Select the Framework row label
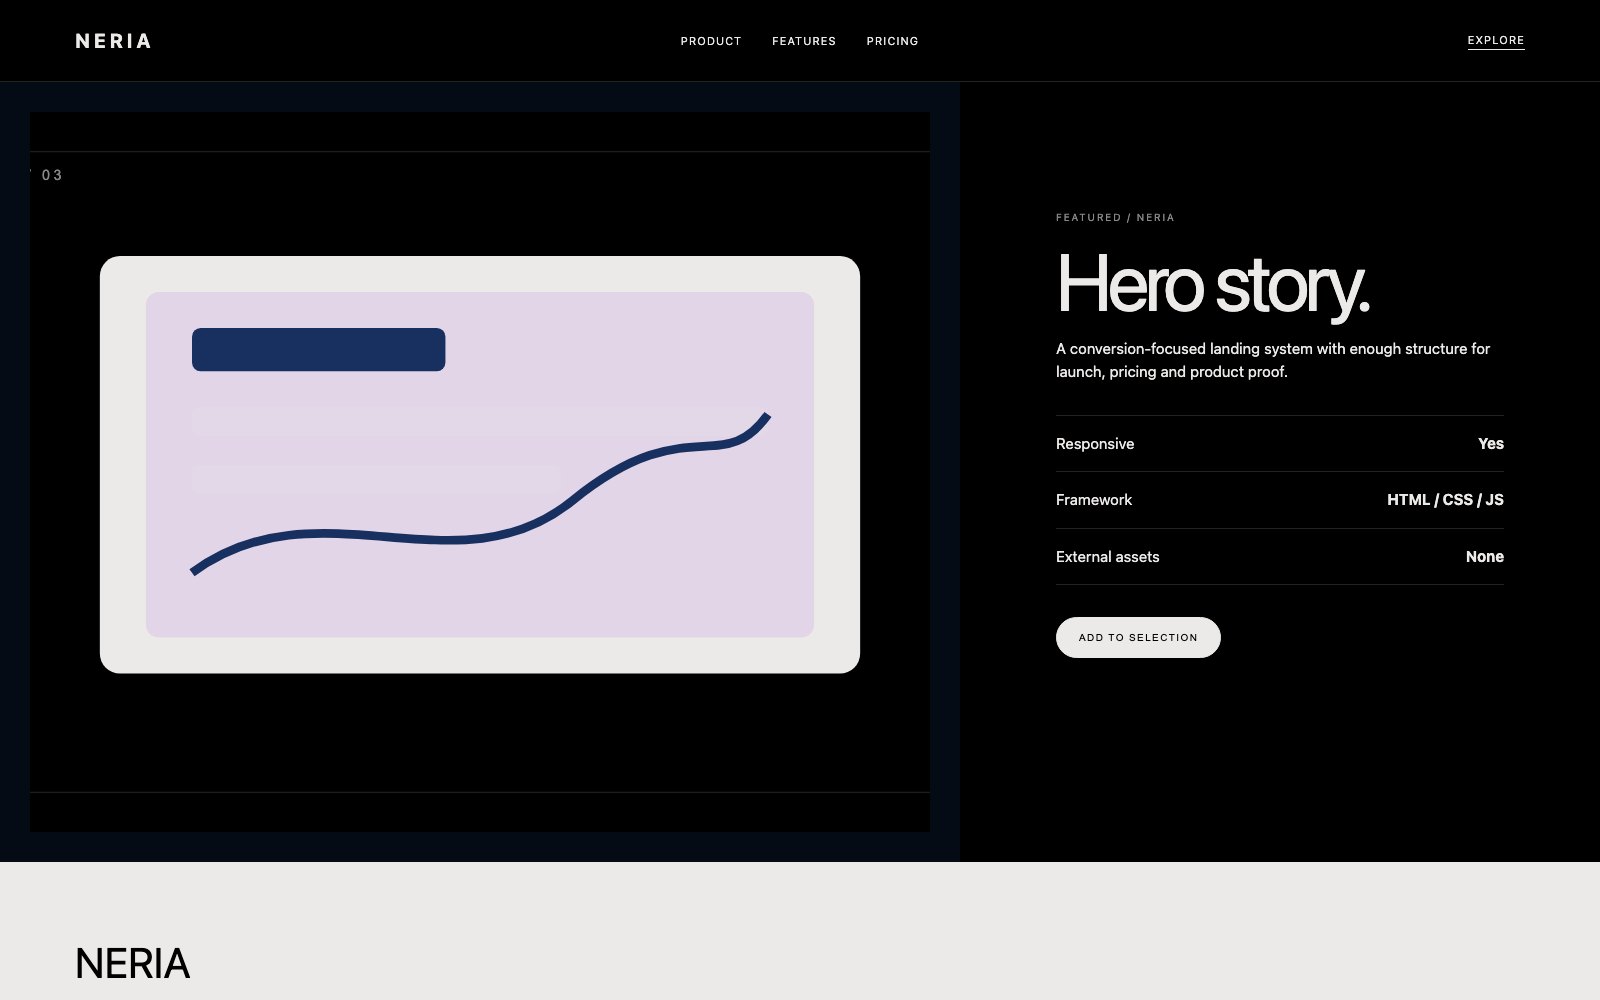The height and width of the screenshot is (1000, 1600). [x=1094, y=500]
